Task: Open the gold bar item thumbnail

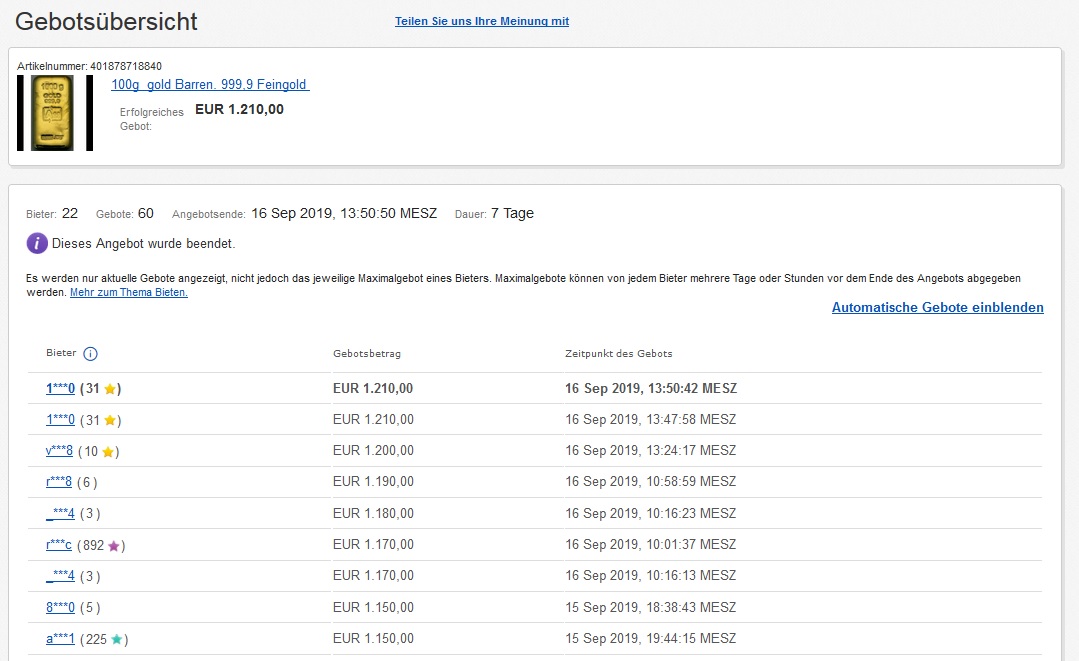Action: tap(55, 113)
